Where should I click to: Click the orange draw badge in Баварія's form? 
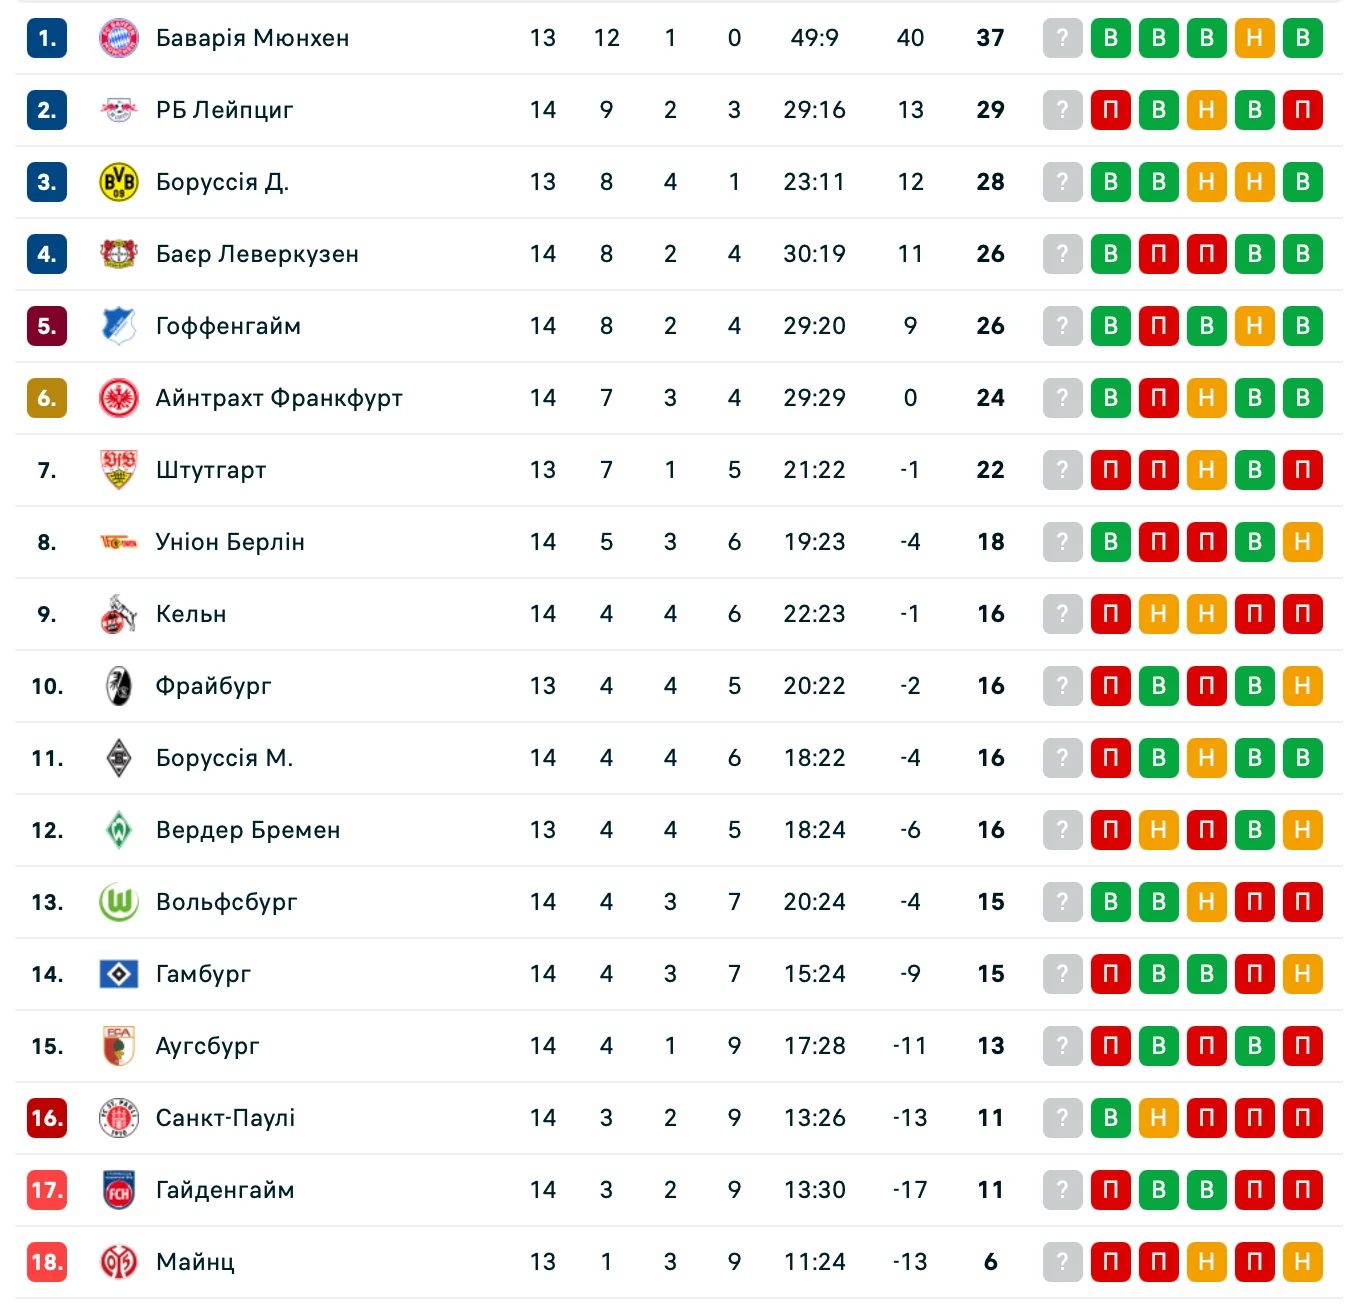1254,38
